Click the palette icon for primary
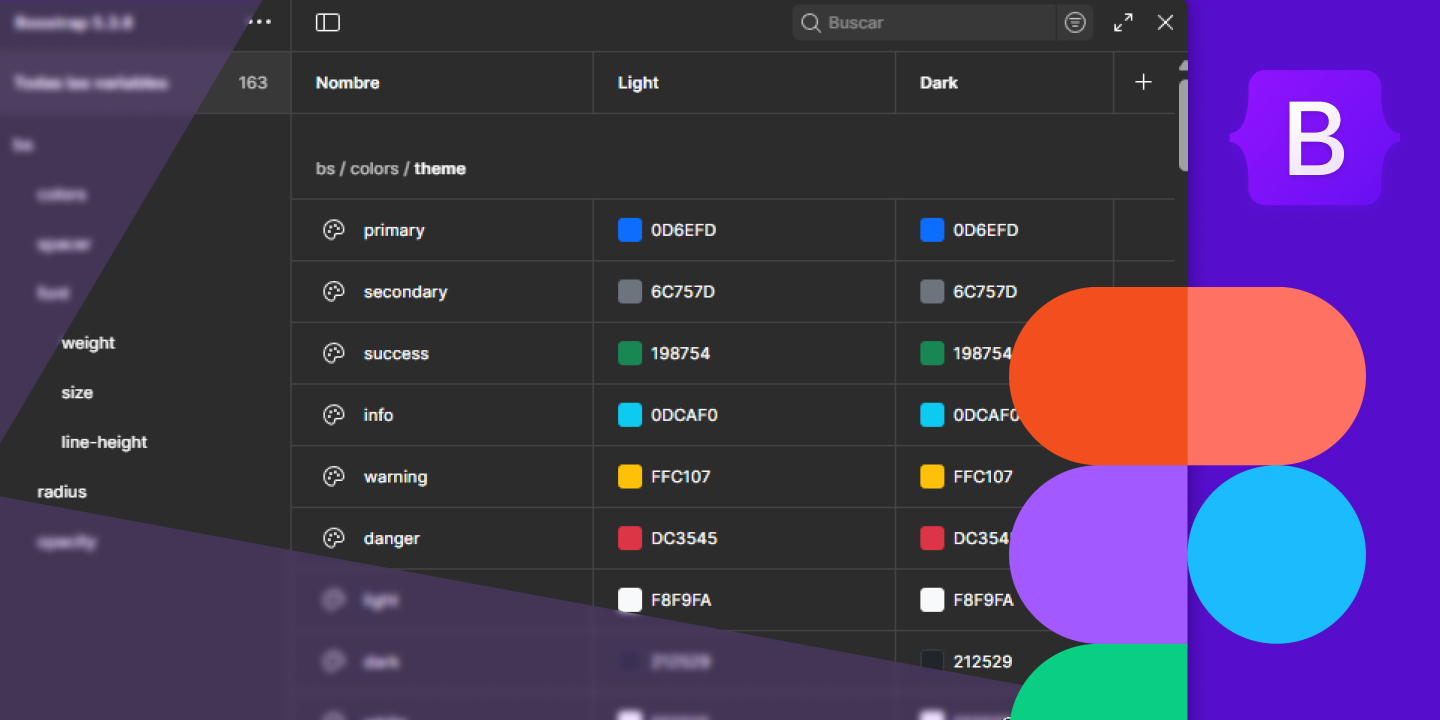Screen dimensions: 1440x720 tap(334, 231)
